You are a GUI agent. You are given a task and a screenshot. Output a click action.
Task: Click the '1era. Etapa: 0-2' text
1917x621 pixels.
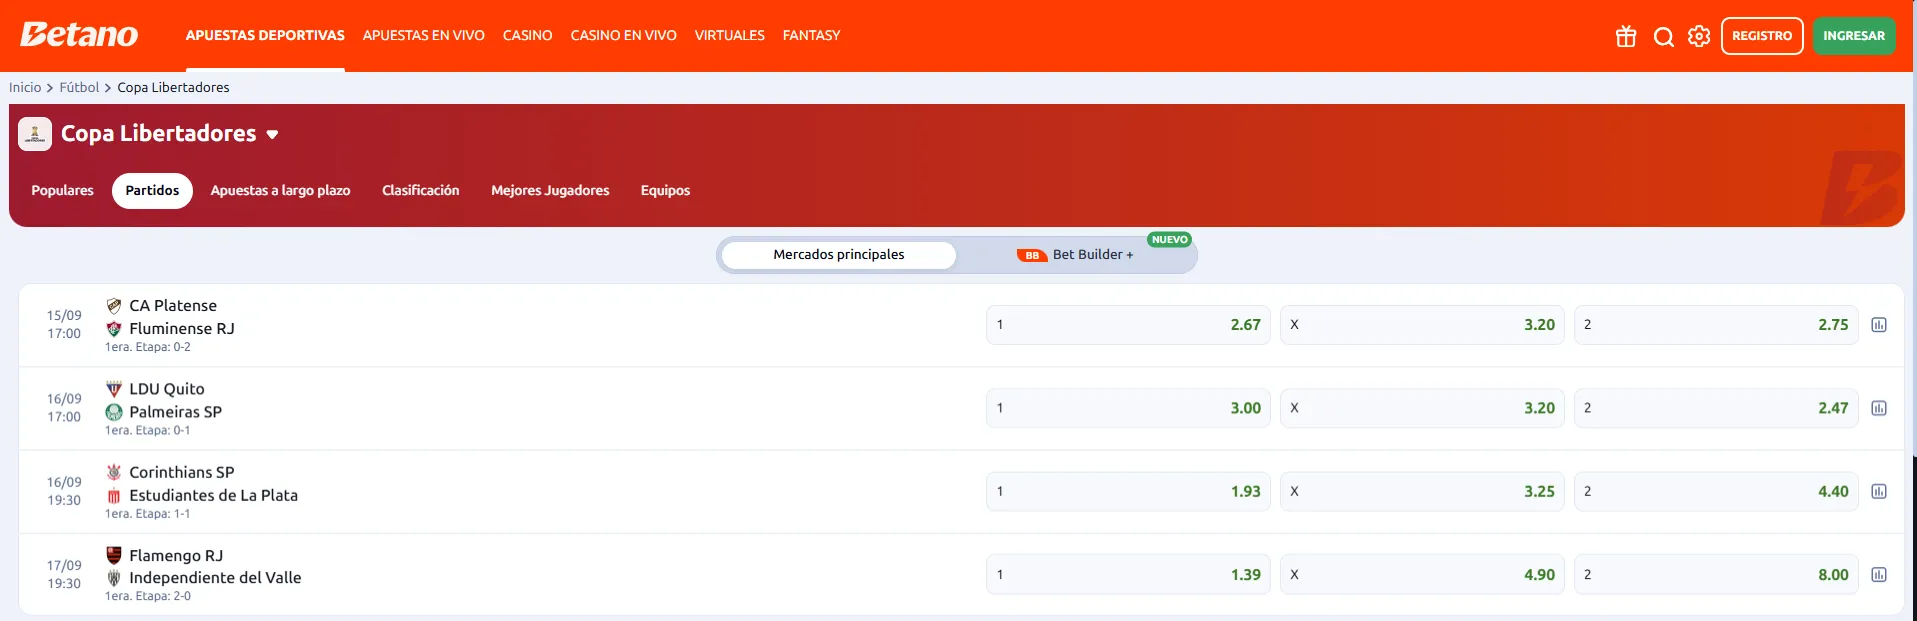click(148, 347)
